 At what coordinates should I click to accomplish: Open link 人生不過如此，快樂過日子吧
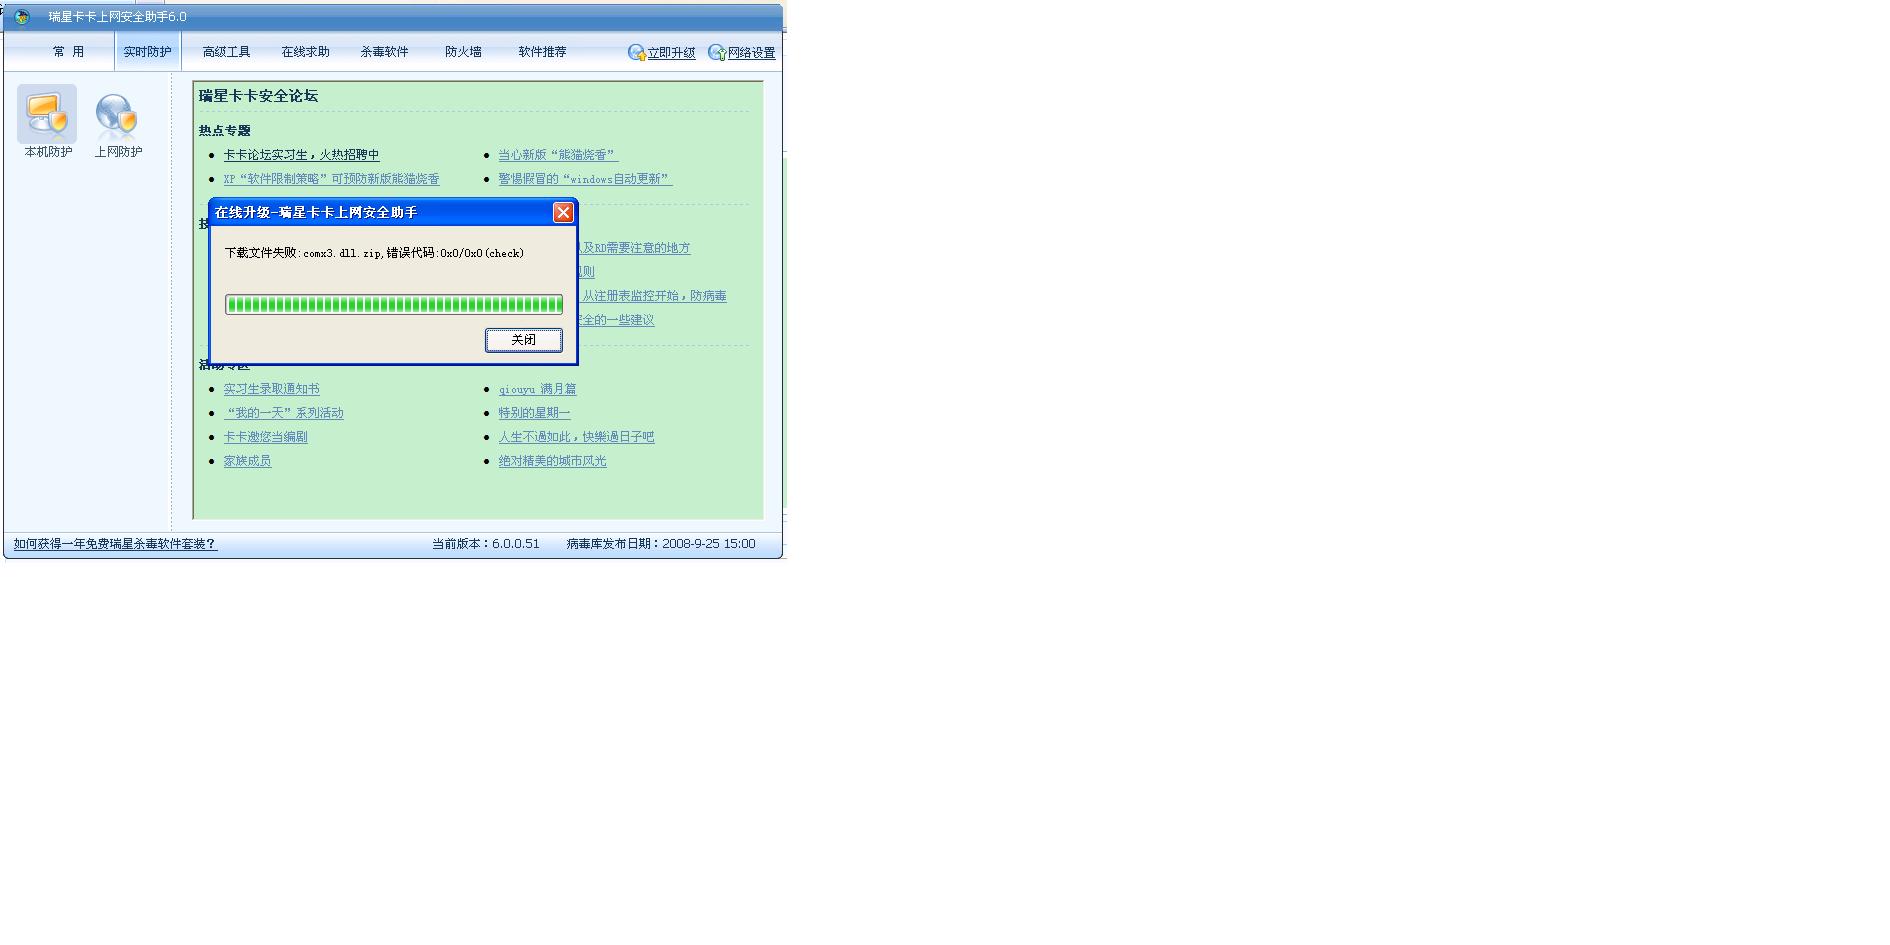(x=576, y=437)
